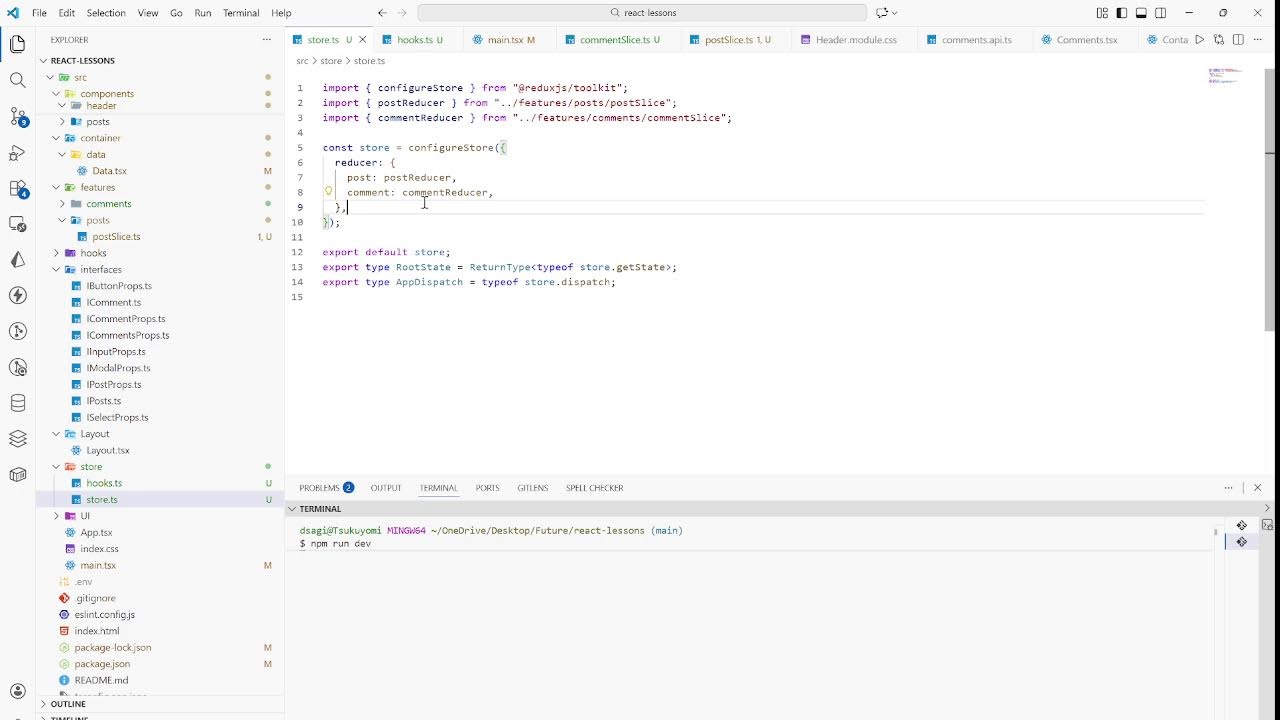Viewport: 1280px width, 720px height.
Task: Open the Accounts icon at bottom of activity bar
Action: point(17,691)
